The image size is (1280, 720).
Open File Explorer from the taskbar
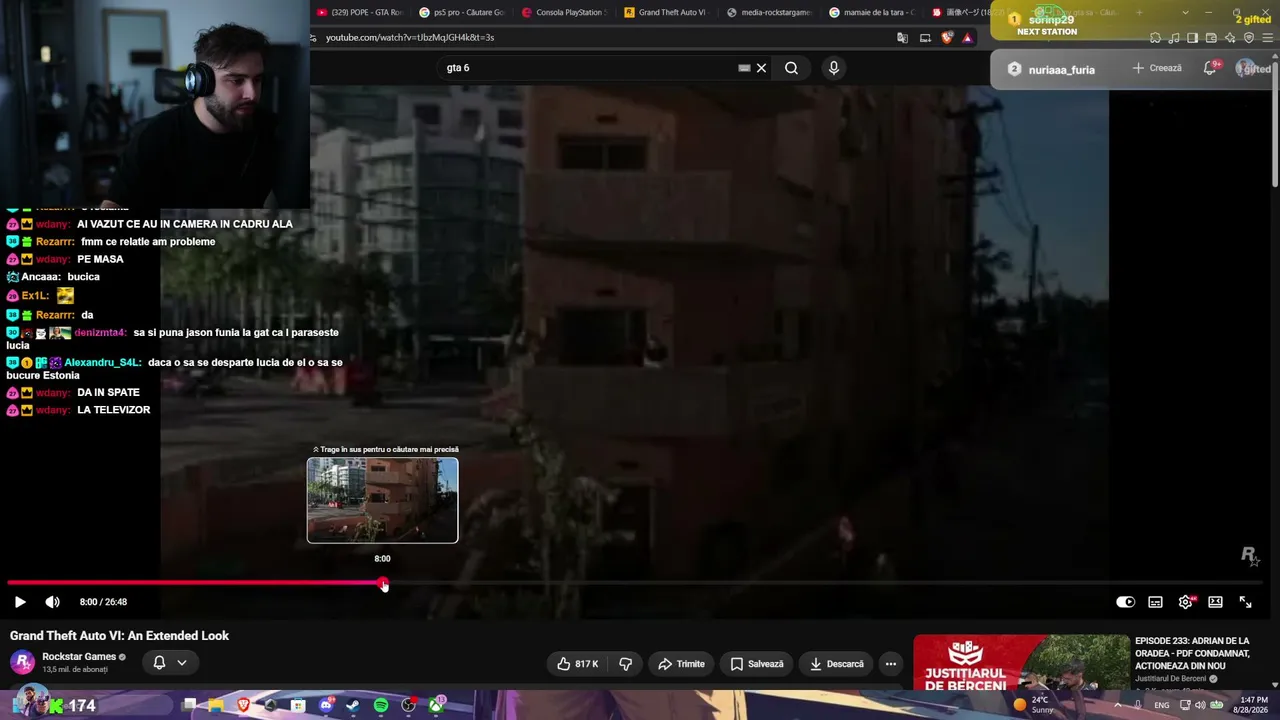[216, 705]
